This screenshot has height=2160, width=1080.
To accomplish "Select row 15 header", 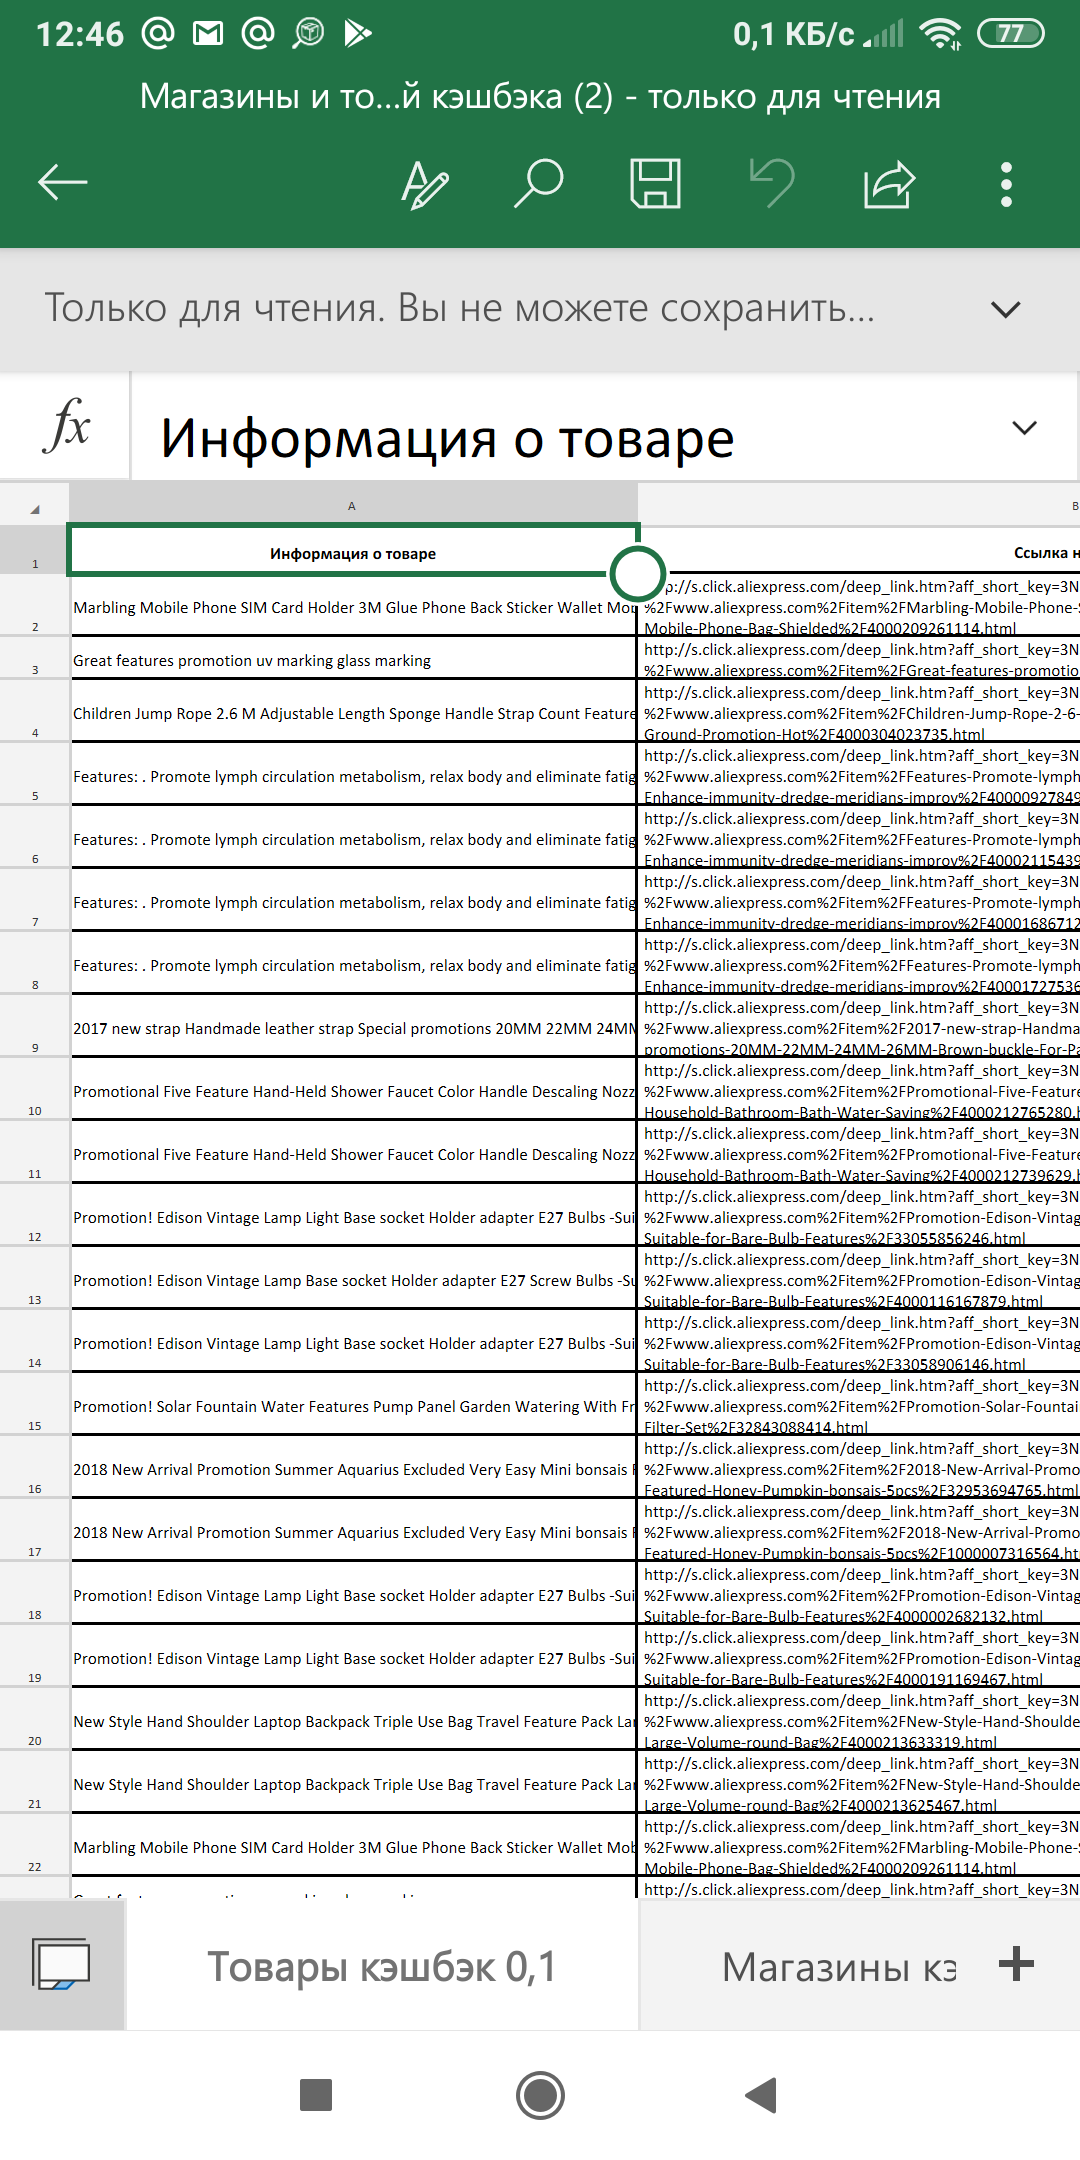I will (x=35, y=1404).
